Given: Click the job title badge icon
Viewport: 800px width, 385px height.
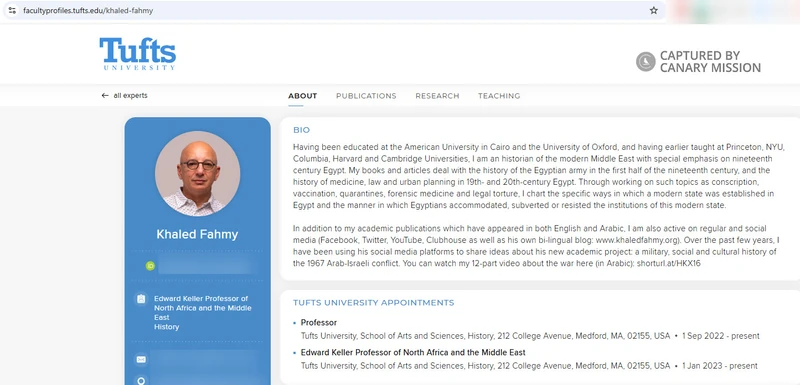Looking at the screenshot, I should (141, 299).
